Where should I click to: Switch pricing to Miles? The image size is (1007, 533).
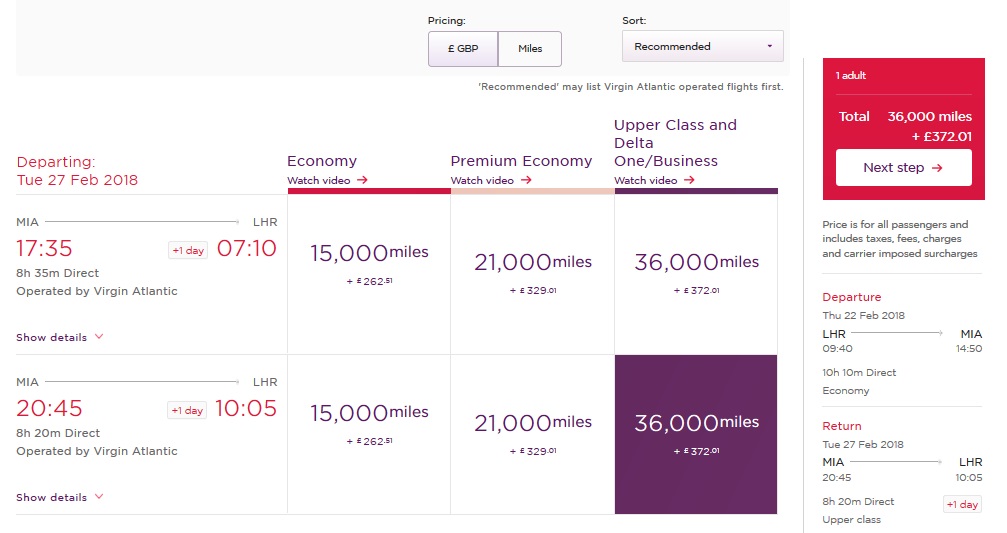pyautogui.click(x=530, y=49)
